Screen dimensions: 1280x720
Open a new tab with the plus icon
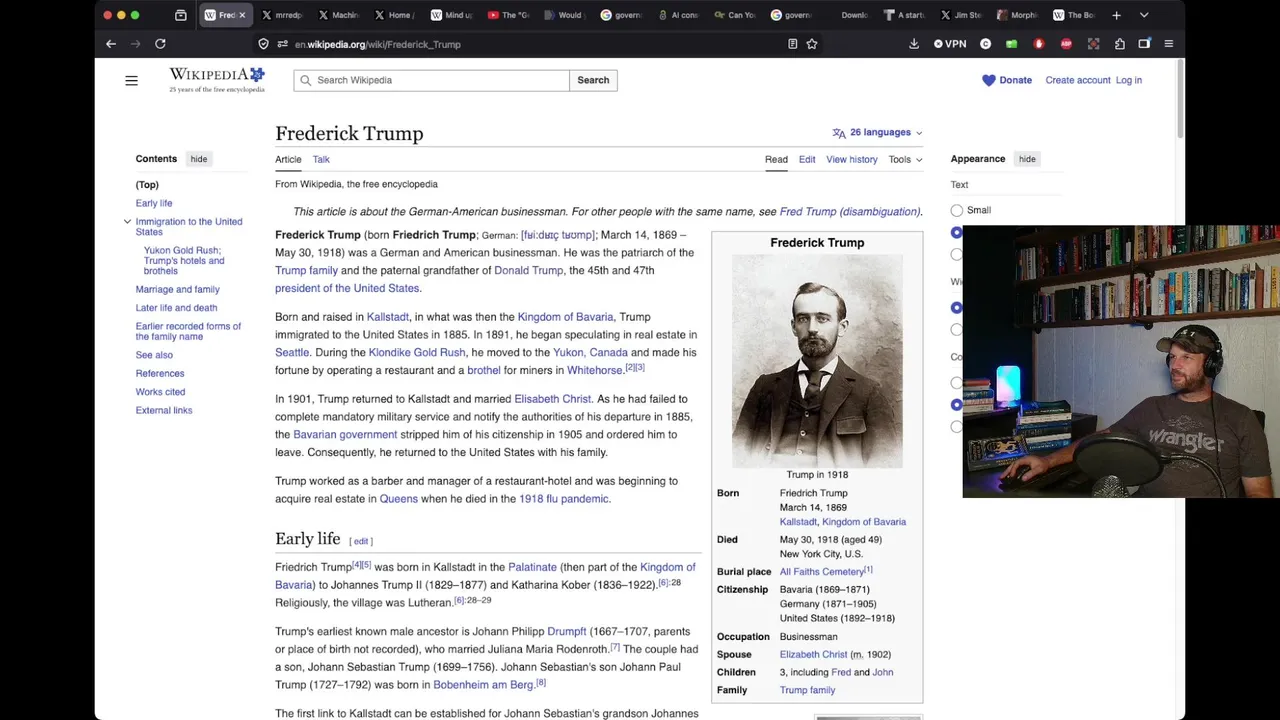point(1116,15)
